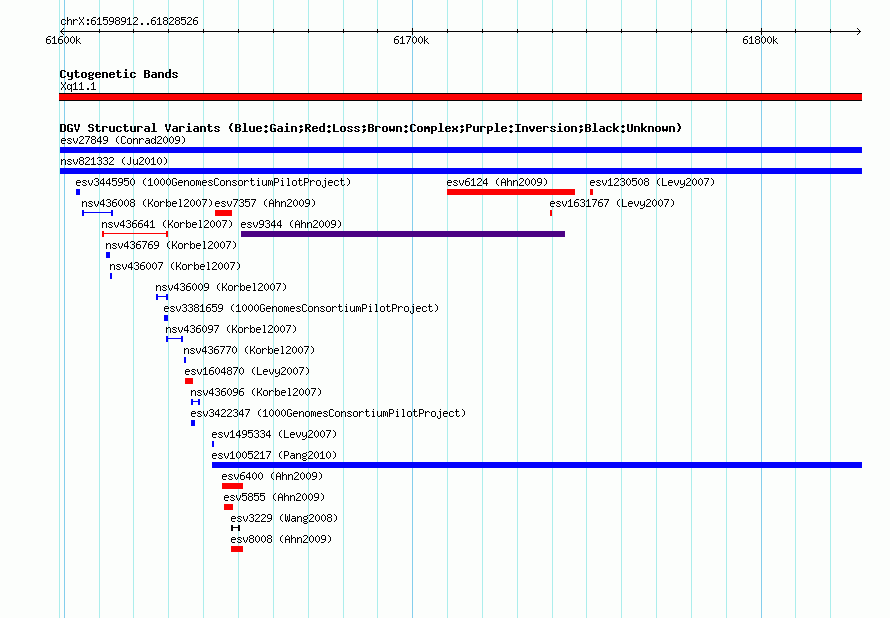
Task: Click the esv6124 (Ahn2009) red loss bar
Action: pos(511,192)
